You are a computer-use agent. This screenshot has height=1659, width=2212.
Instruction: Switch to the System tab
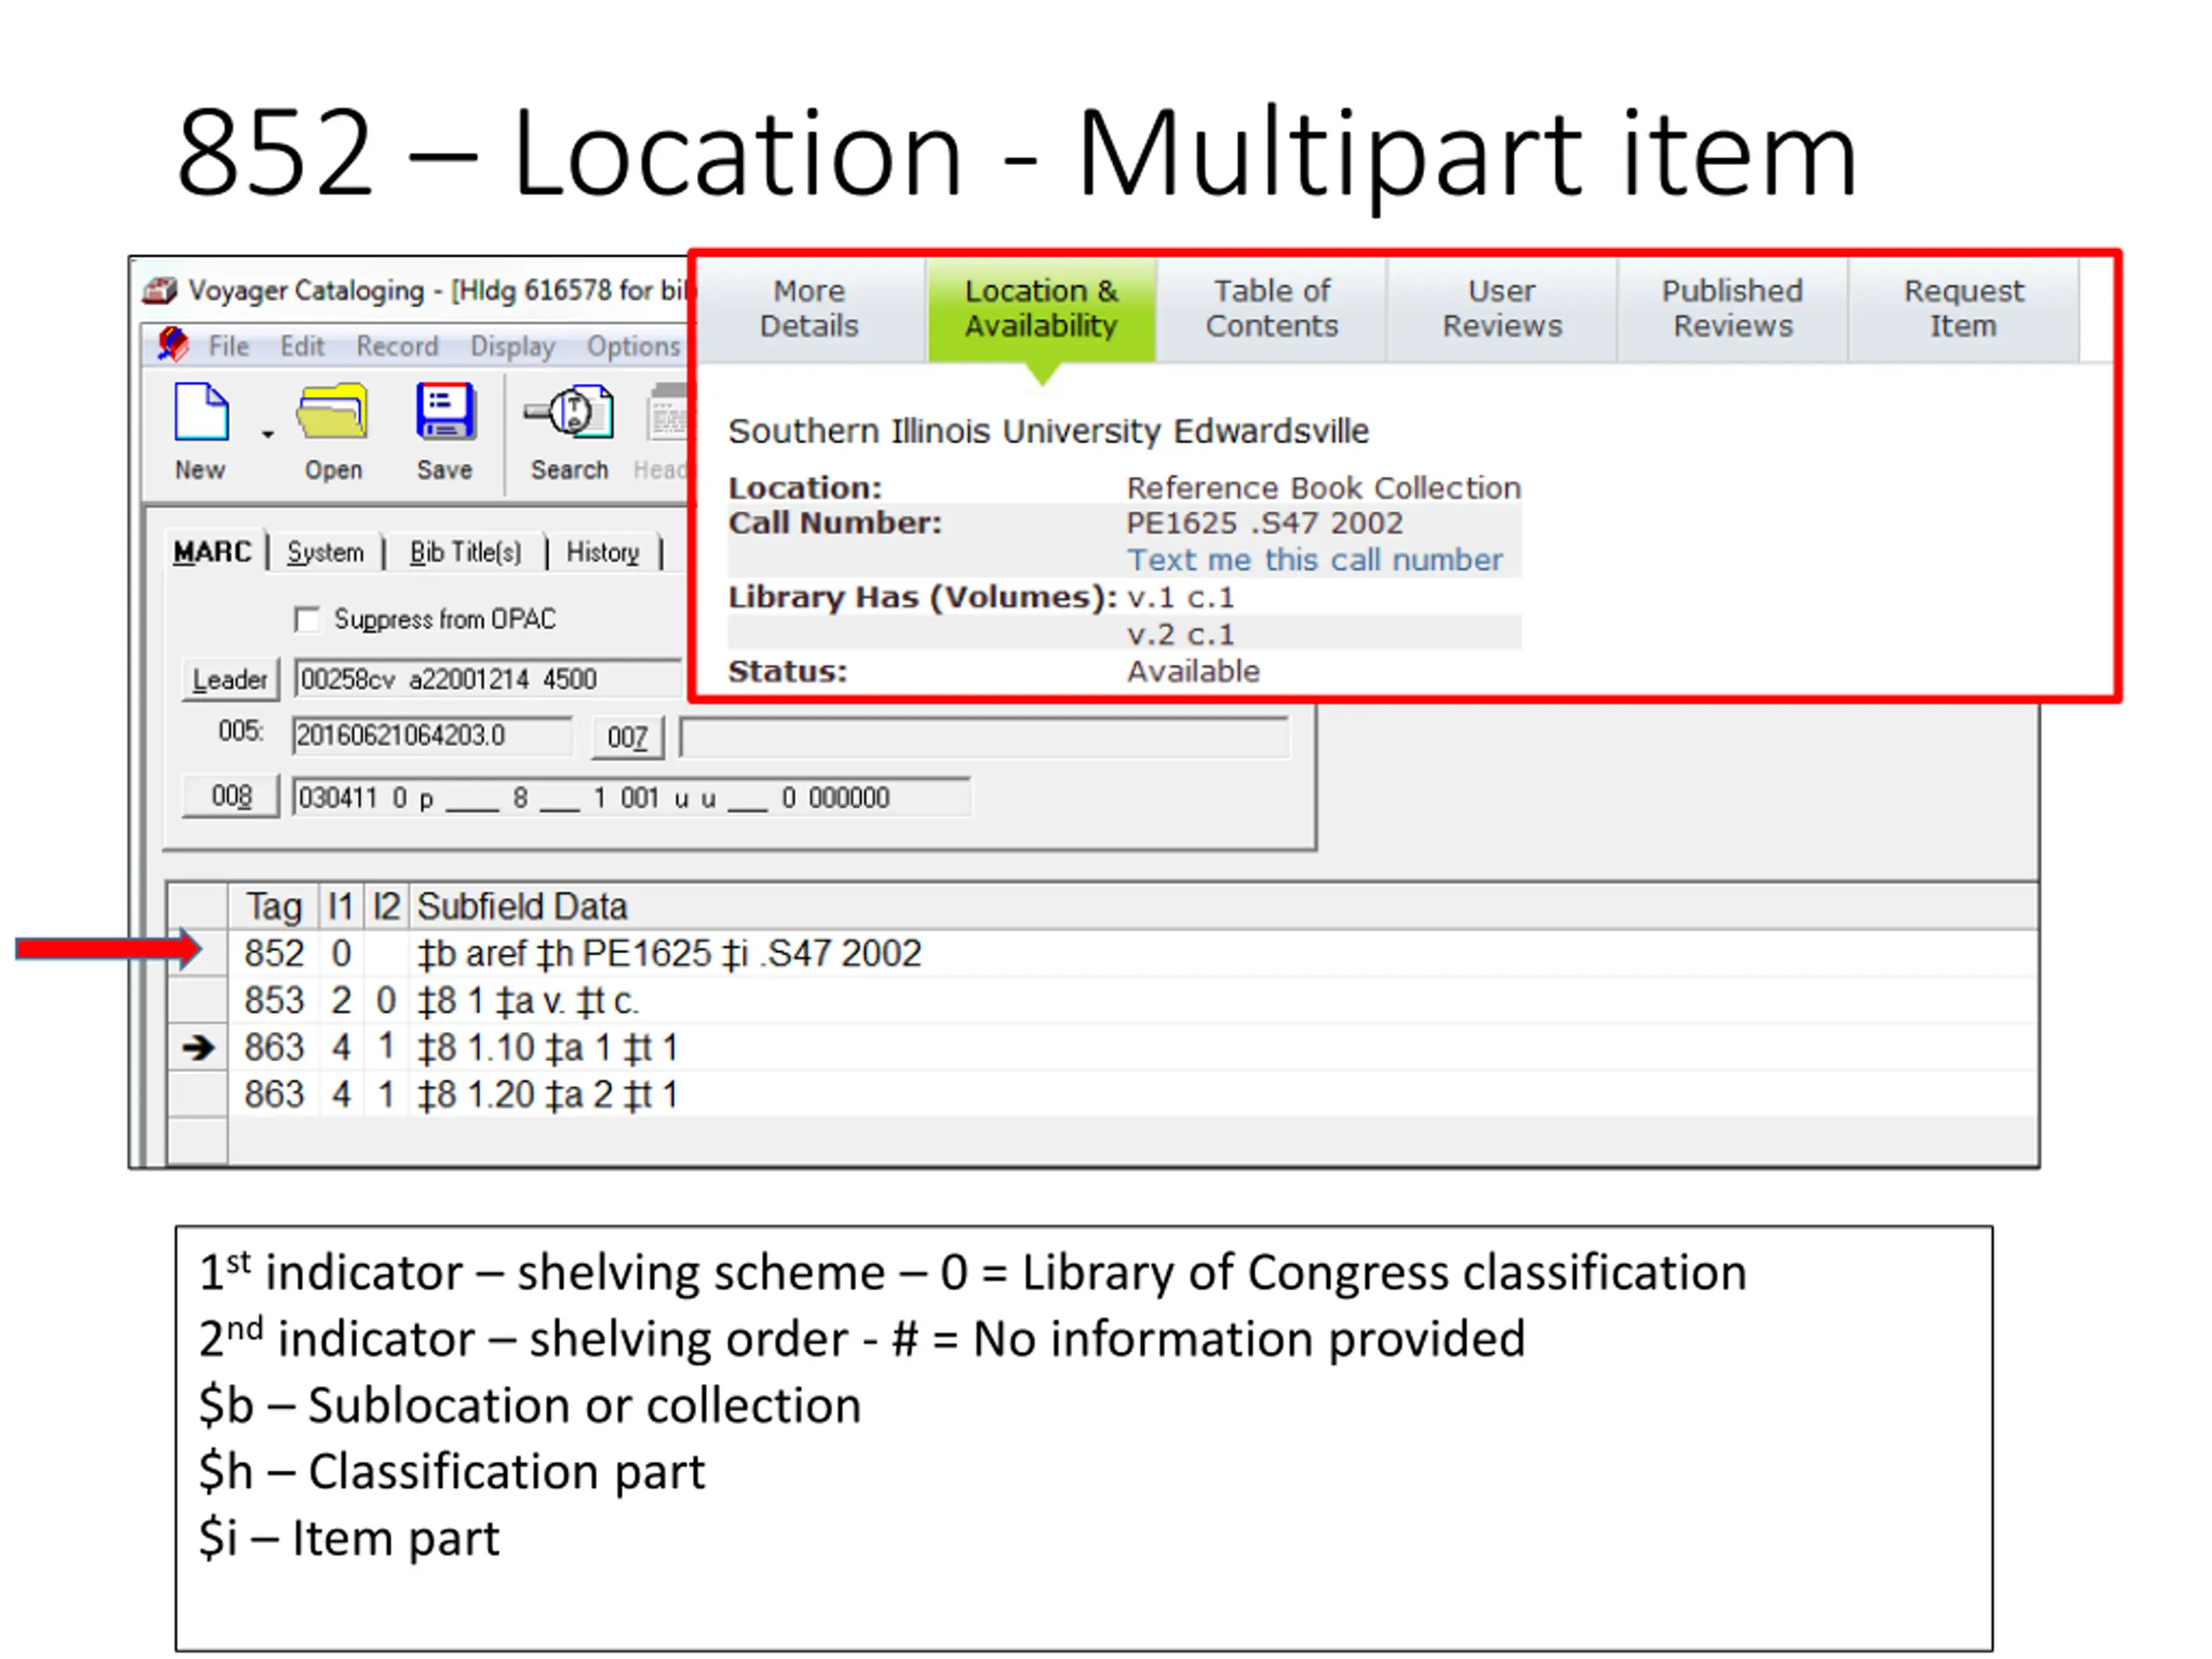(325, 552)
